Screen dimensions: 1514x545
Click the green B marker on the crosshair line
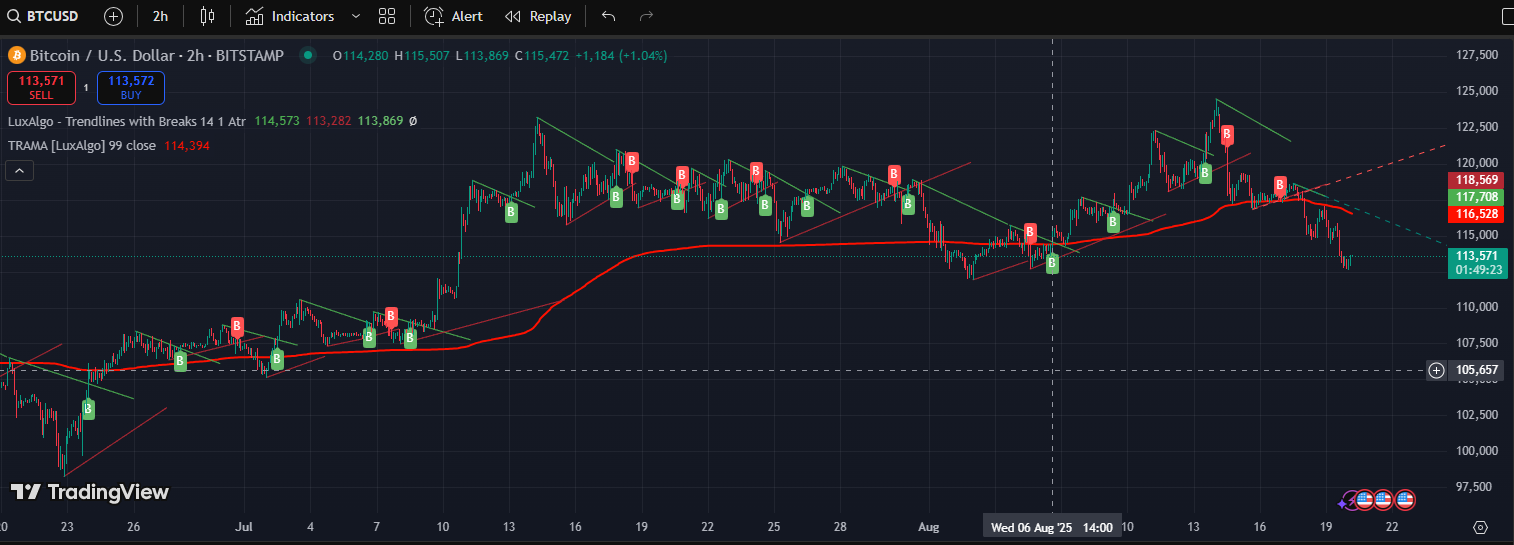pos(1052,264)
